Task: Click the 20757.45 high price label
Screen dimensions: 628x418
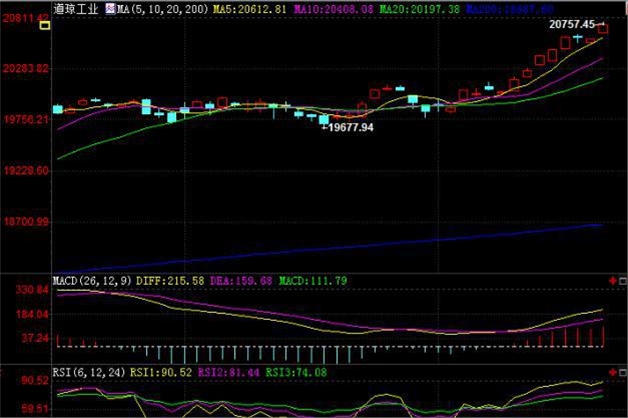Action: pos(572,24)
